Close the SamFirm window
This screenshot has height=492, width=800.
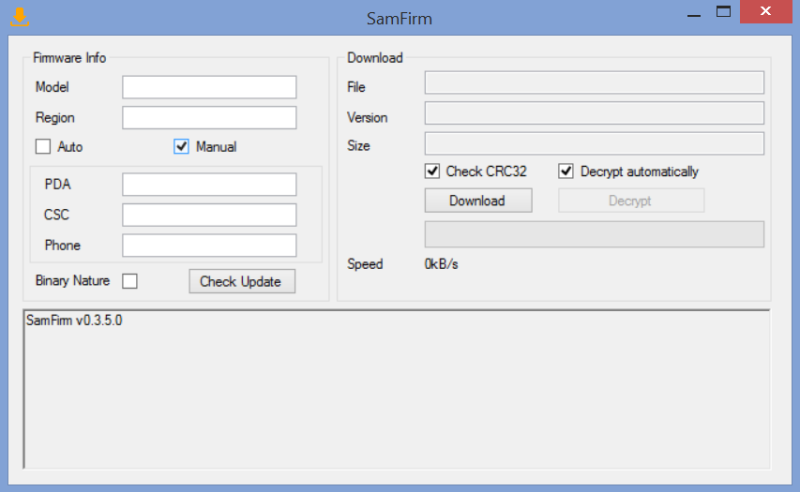[x=766, y=11]
